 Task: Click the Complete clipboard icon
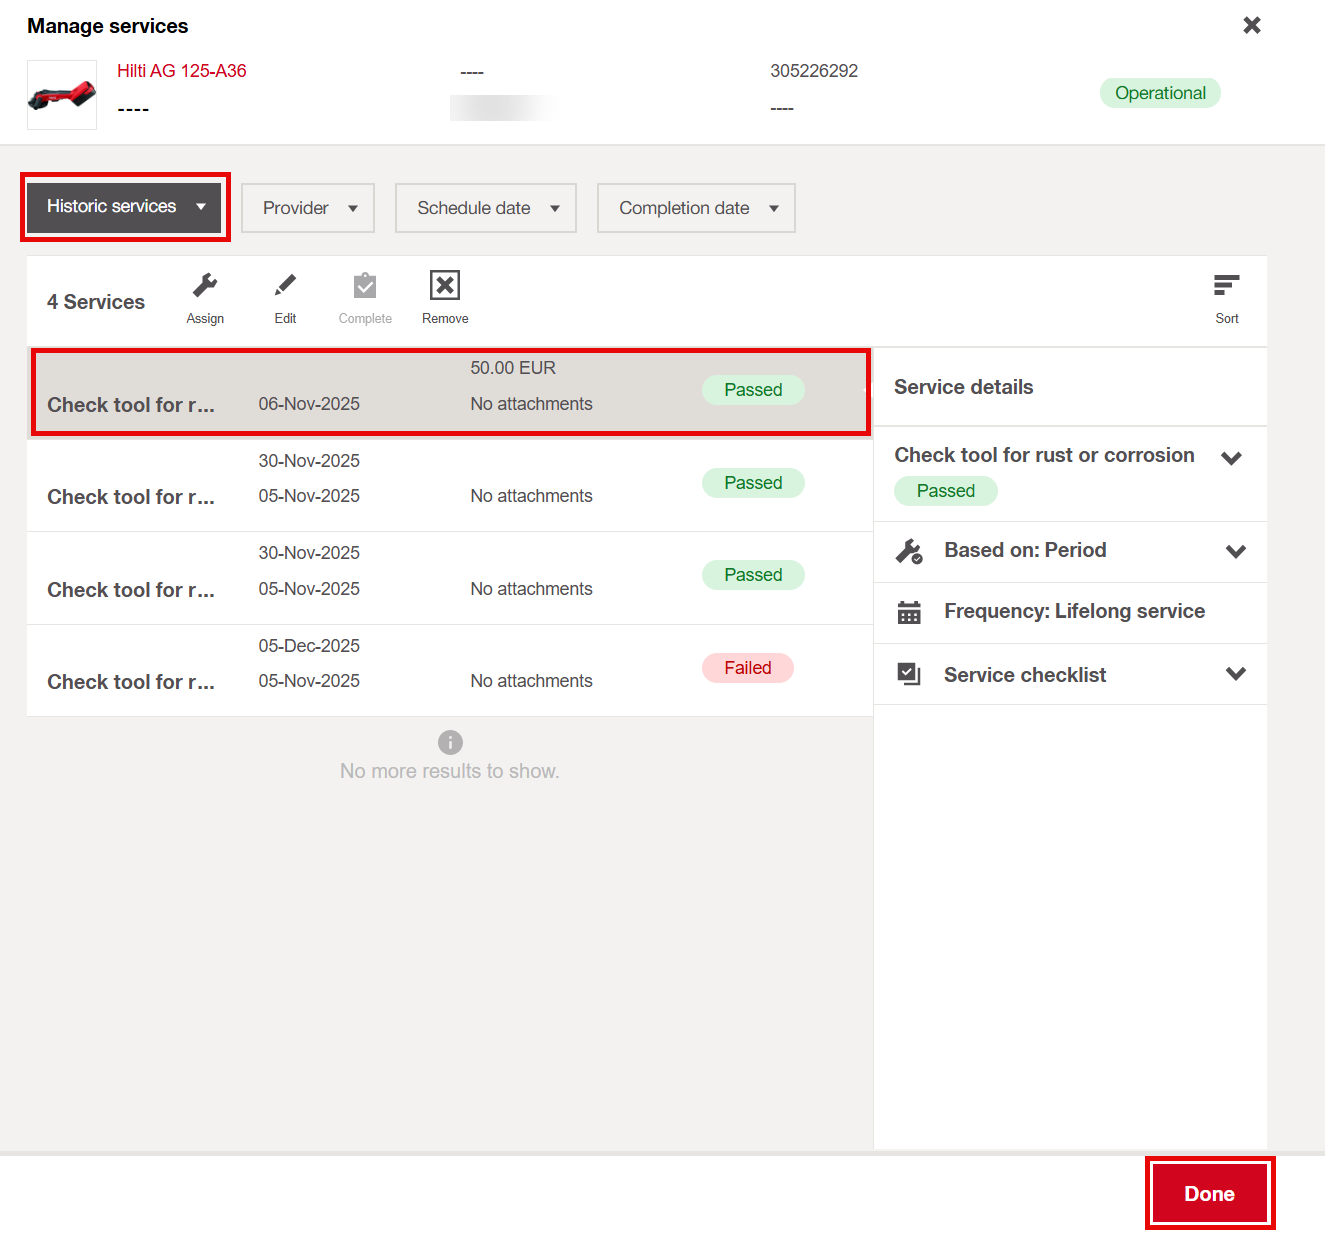coord(365,287)
